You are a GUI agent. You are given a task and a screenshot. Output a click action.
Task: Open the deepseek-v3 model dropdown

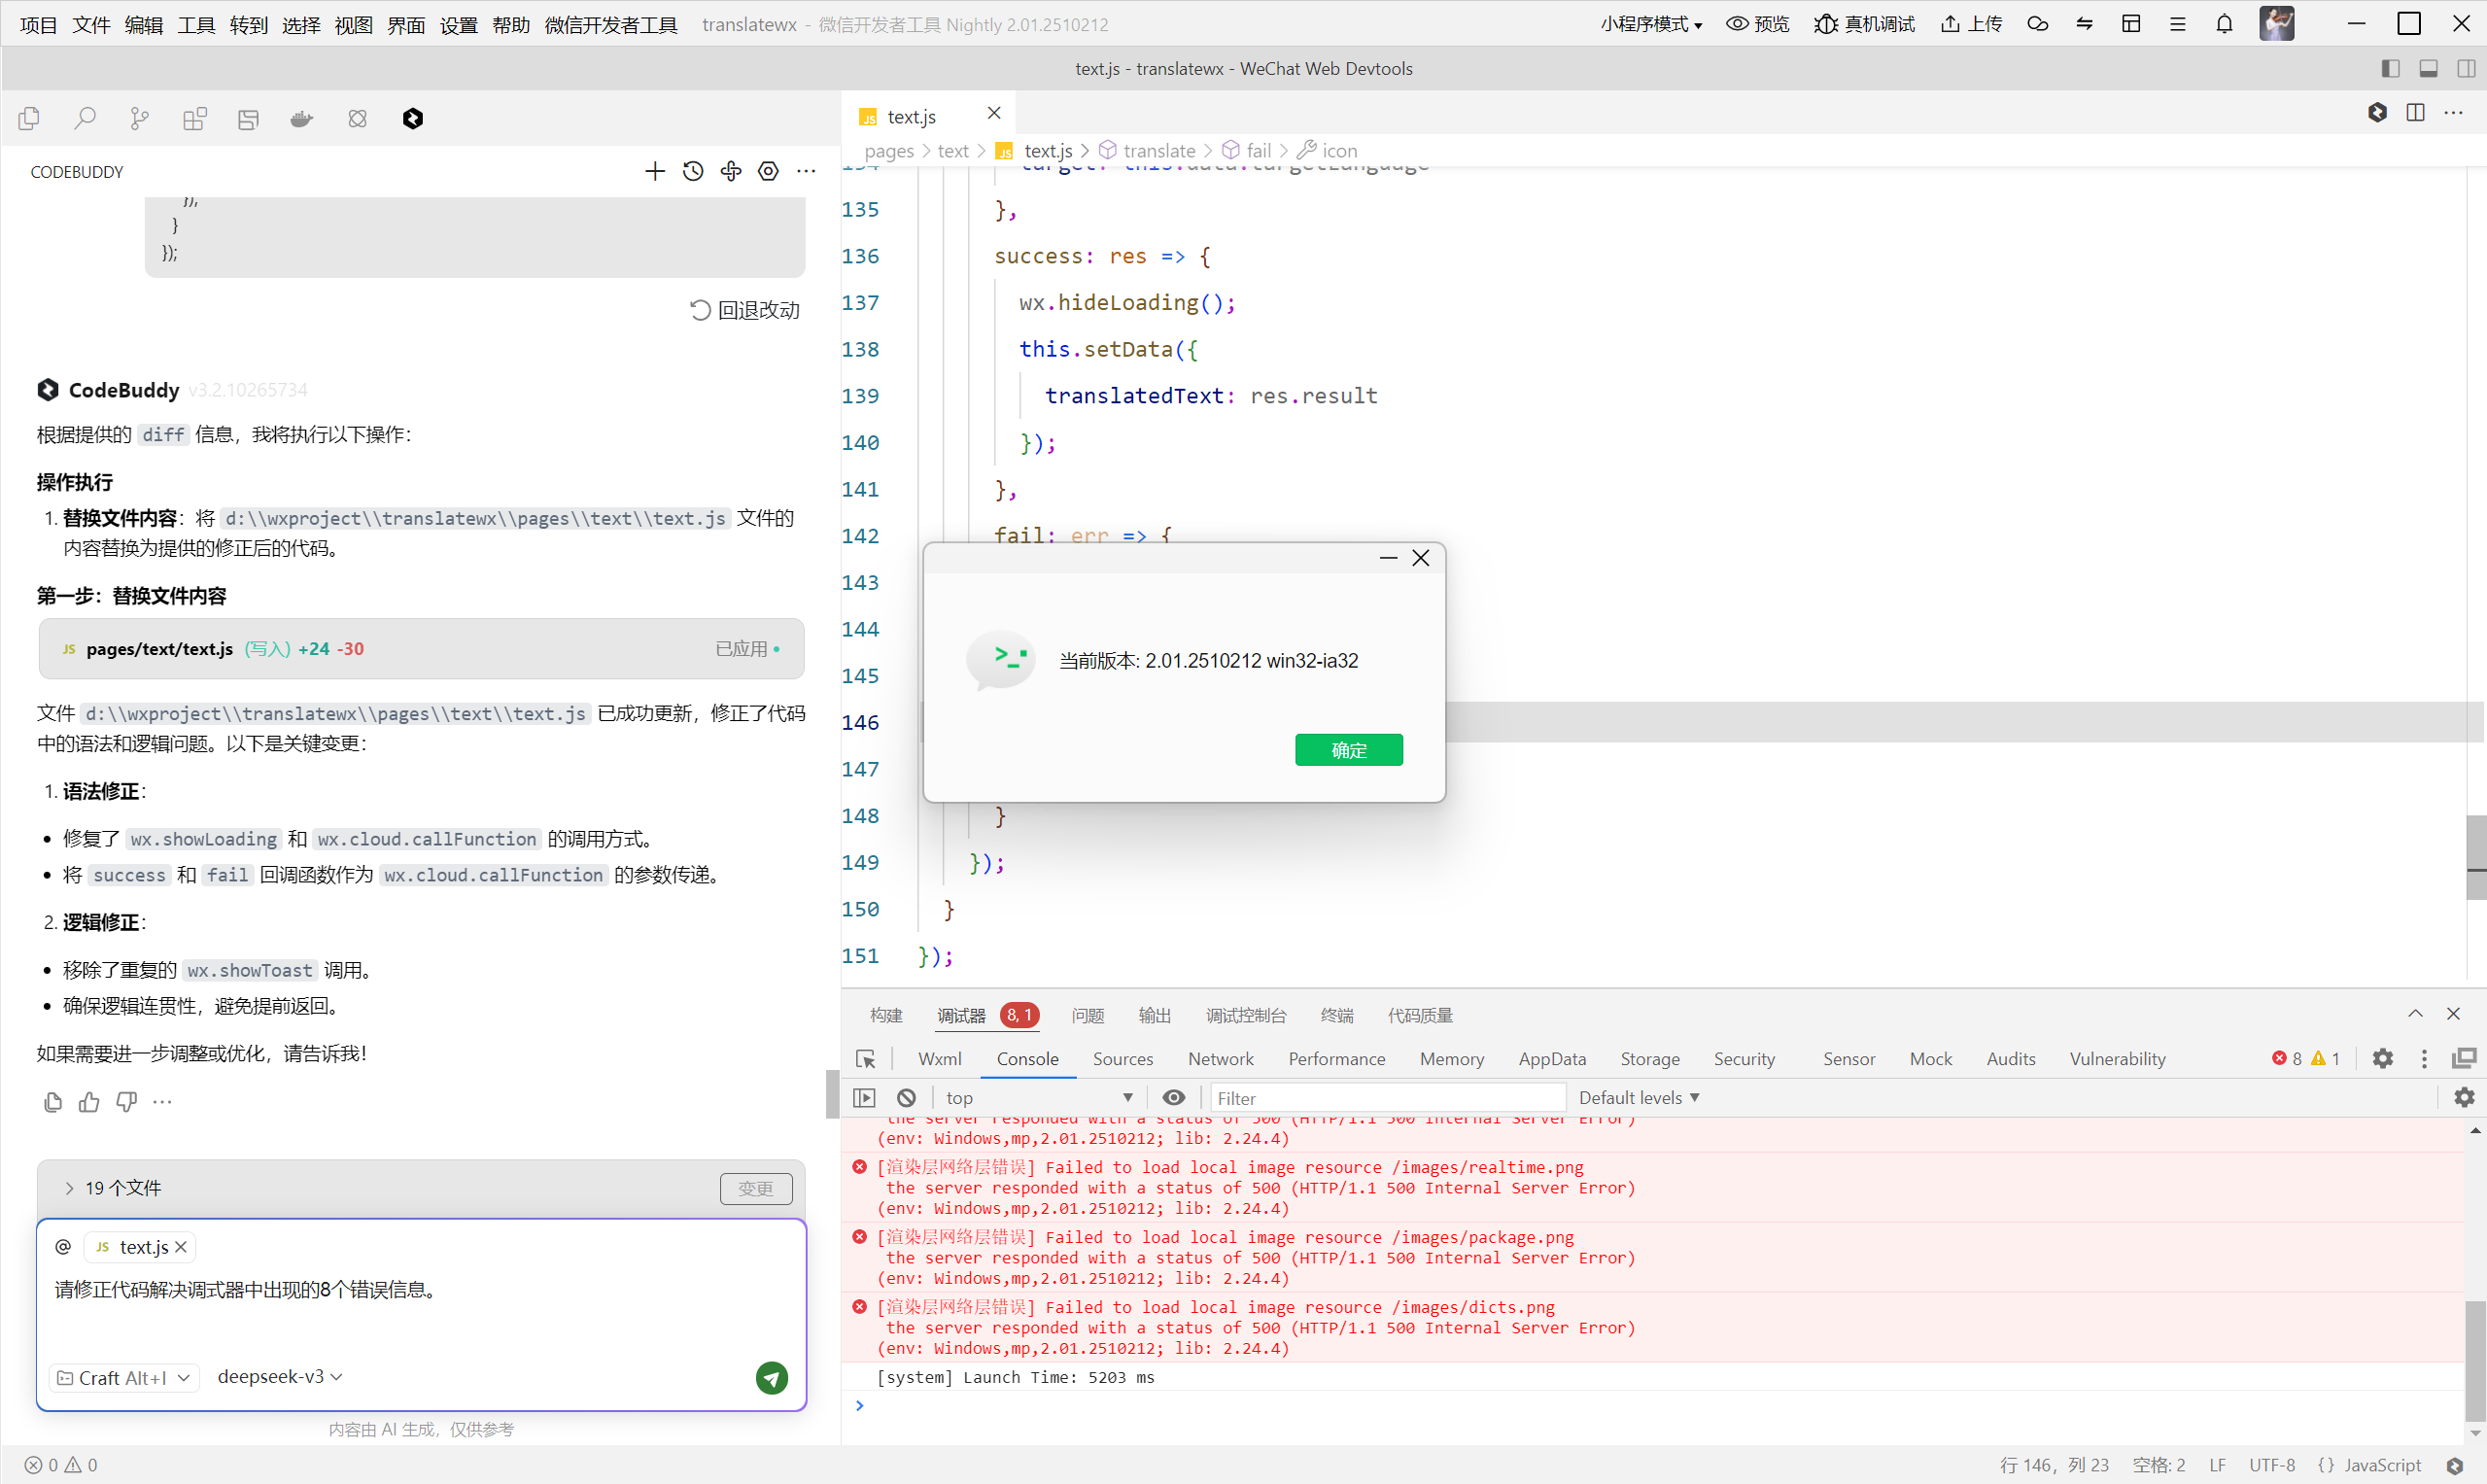pyautogui.click(x=279, y=1377)
